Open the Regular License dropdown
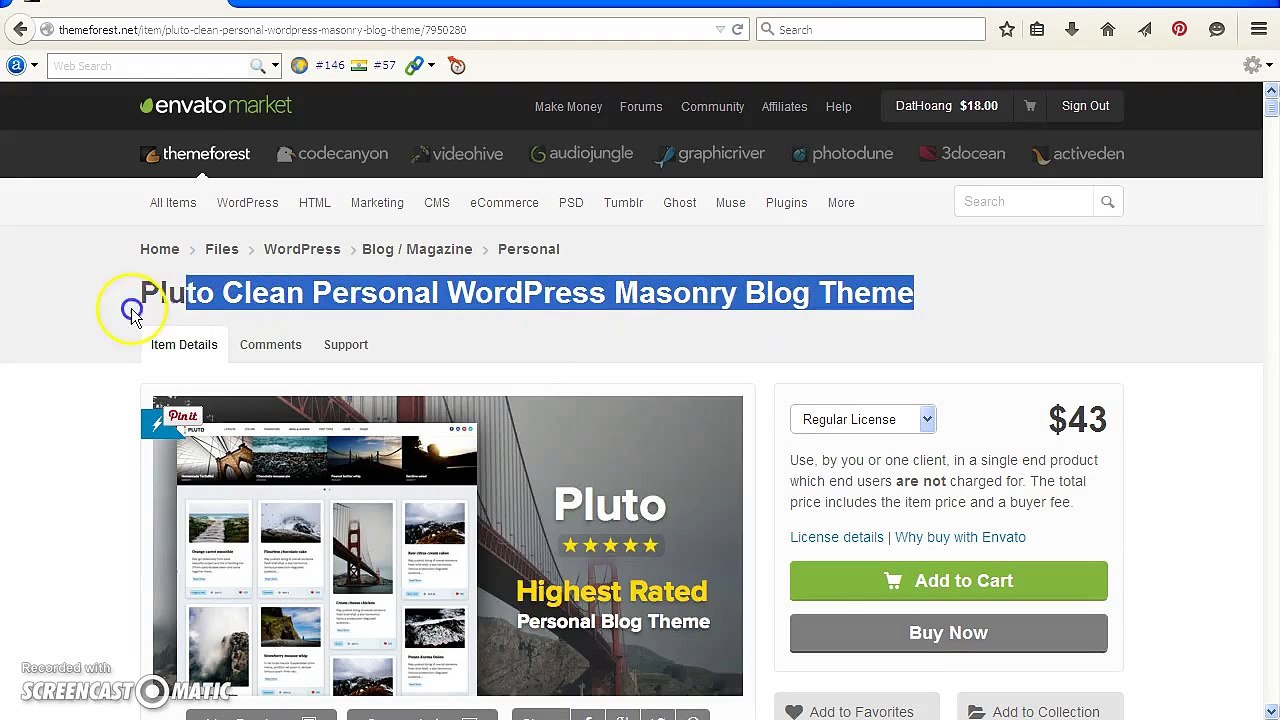This screenshot has width=1280, height=720. (x=863, y=419)
